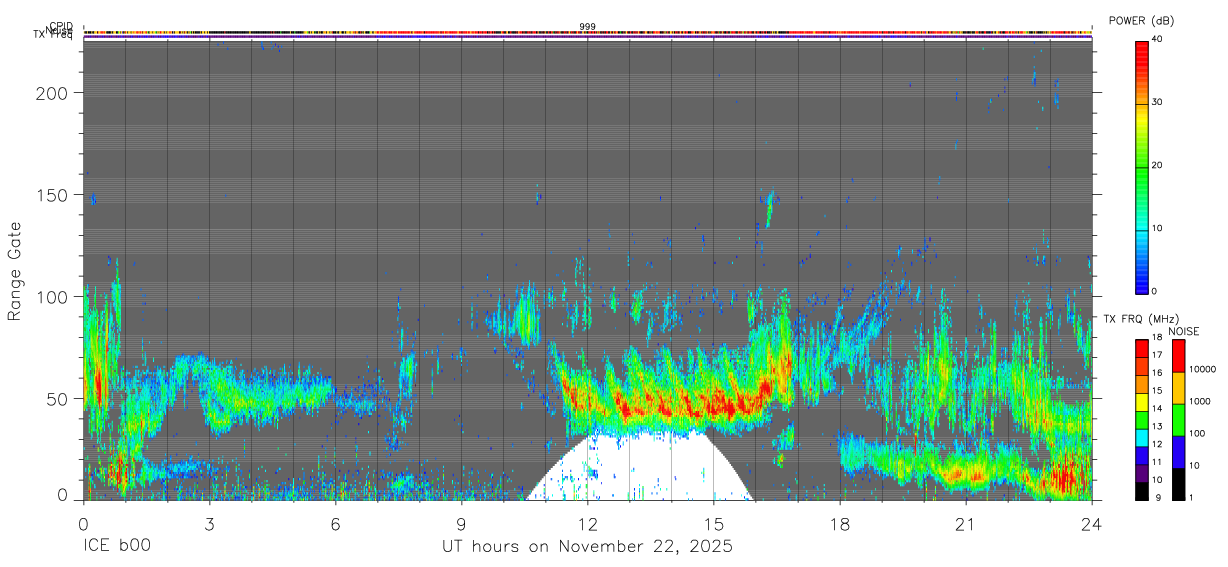Click the '6' hour label on x-axis
The image size is (1228, 567).
(x=335, y=524)
